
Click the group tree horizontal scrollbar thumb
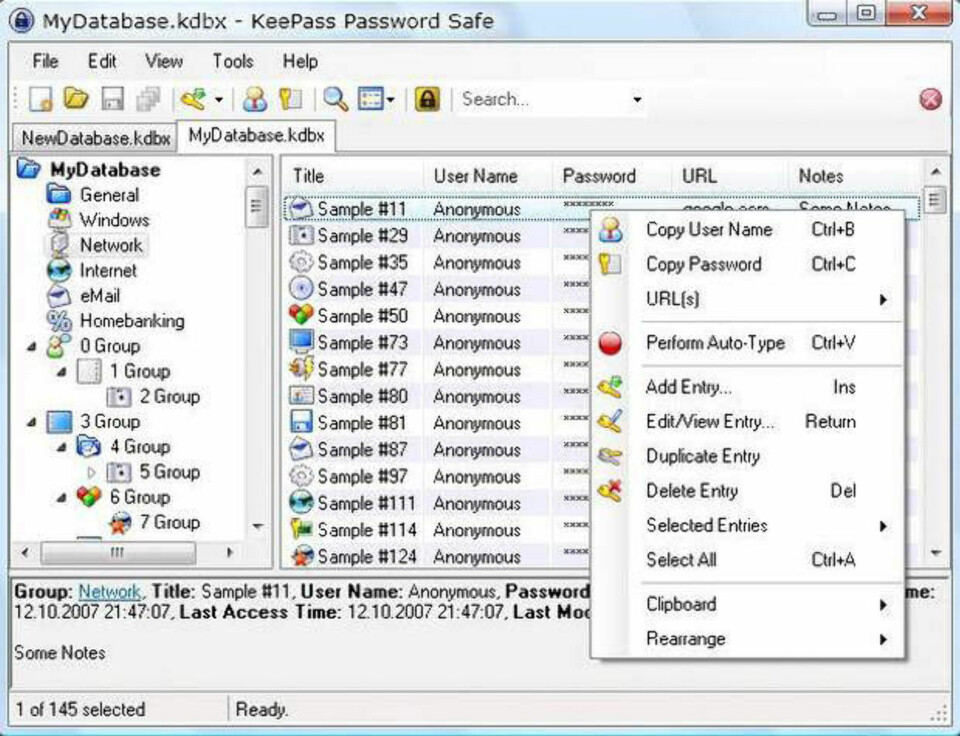coord(118,553)
